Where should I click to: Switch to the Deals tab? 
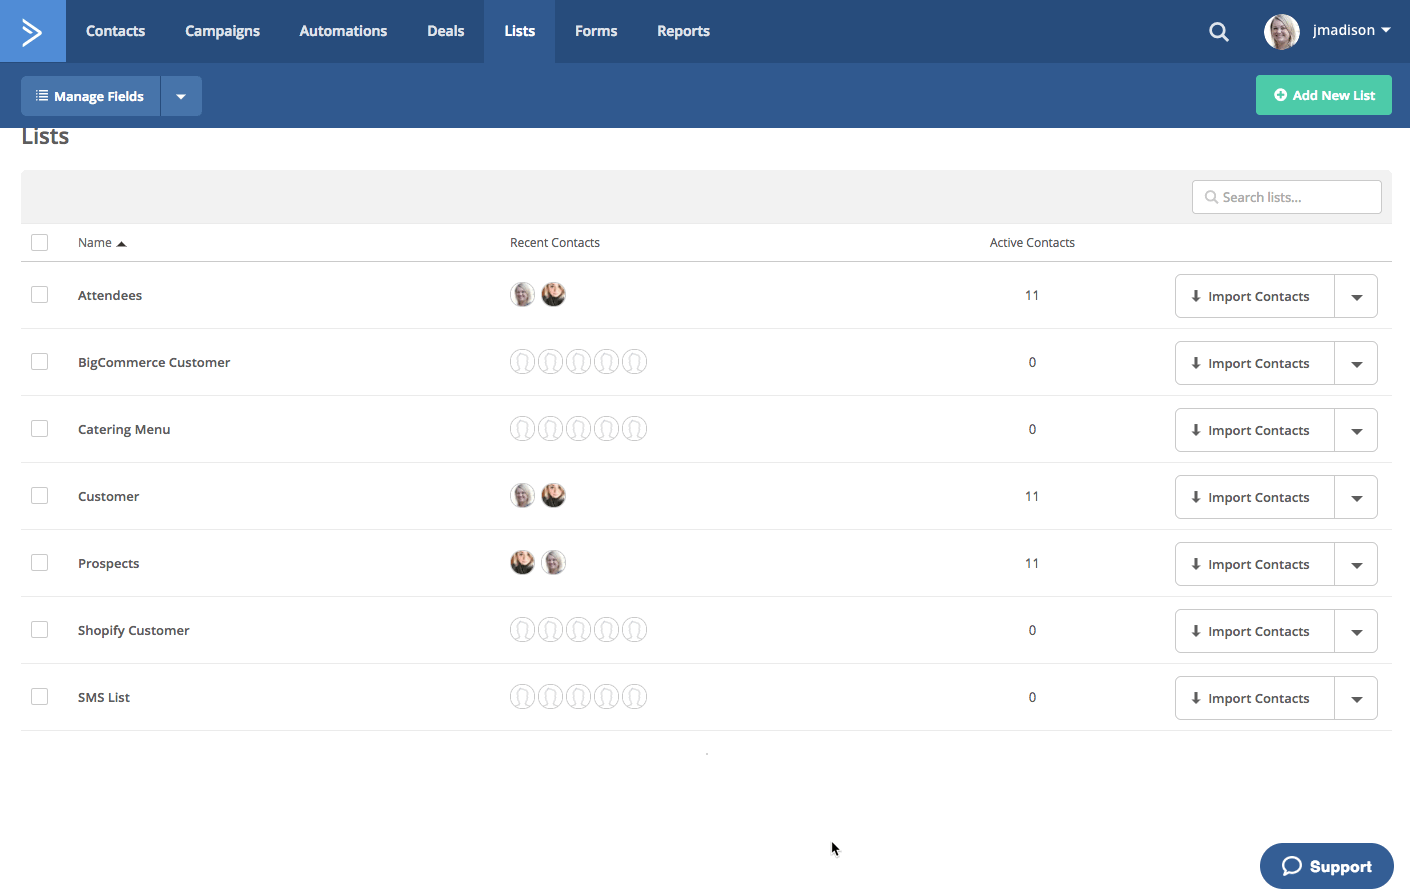coord(445,31)
